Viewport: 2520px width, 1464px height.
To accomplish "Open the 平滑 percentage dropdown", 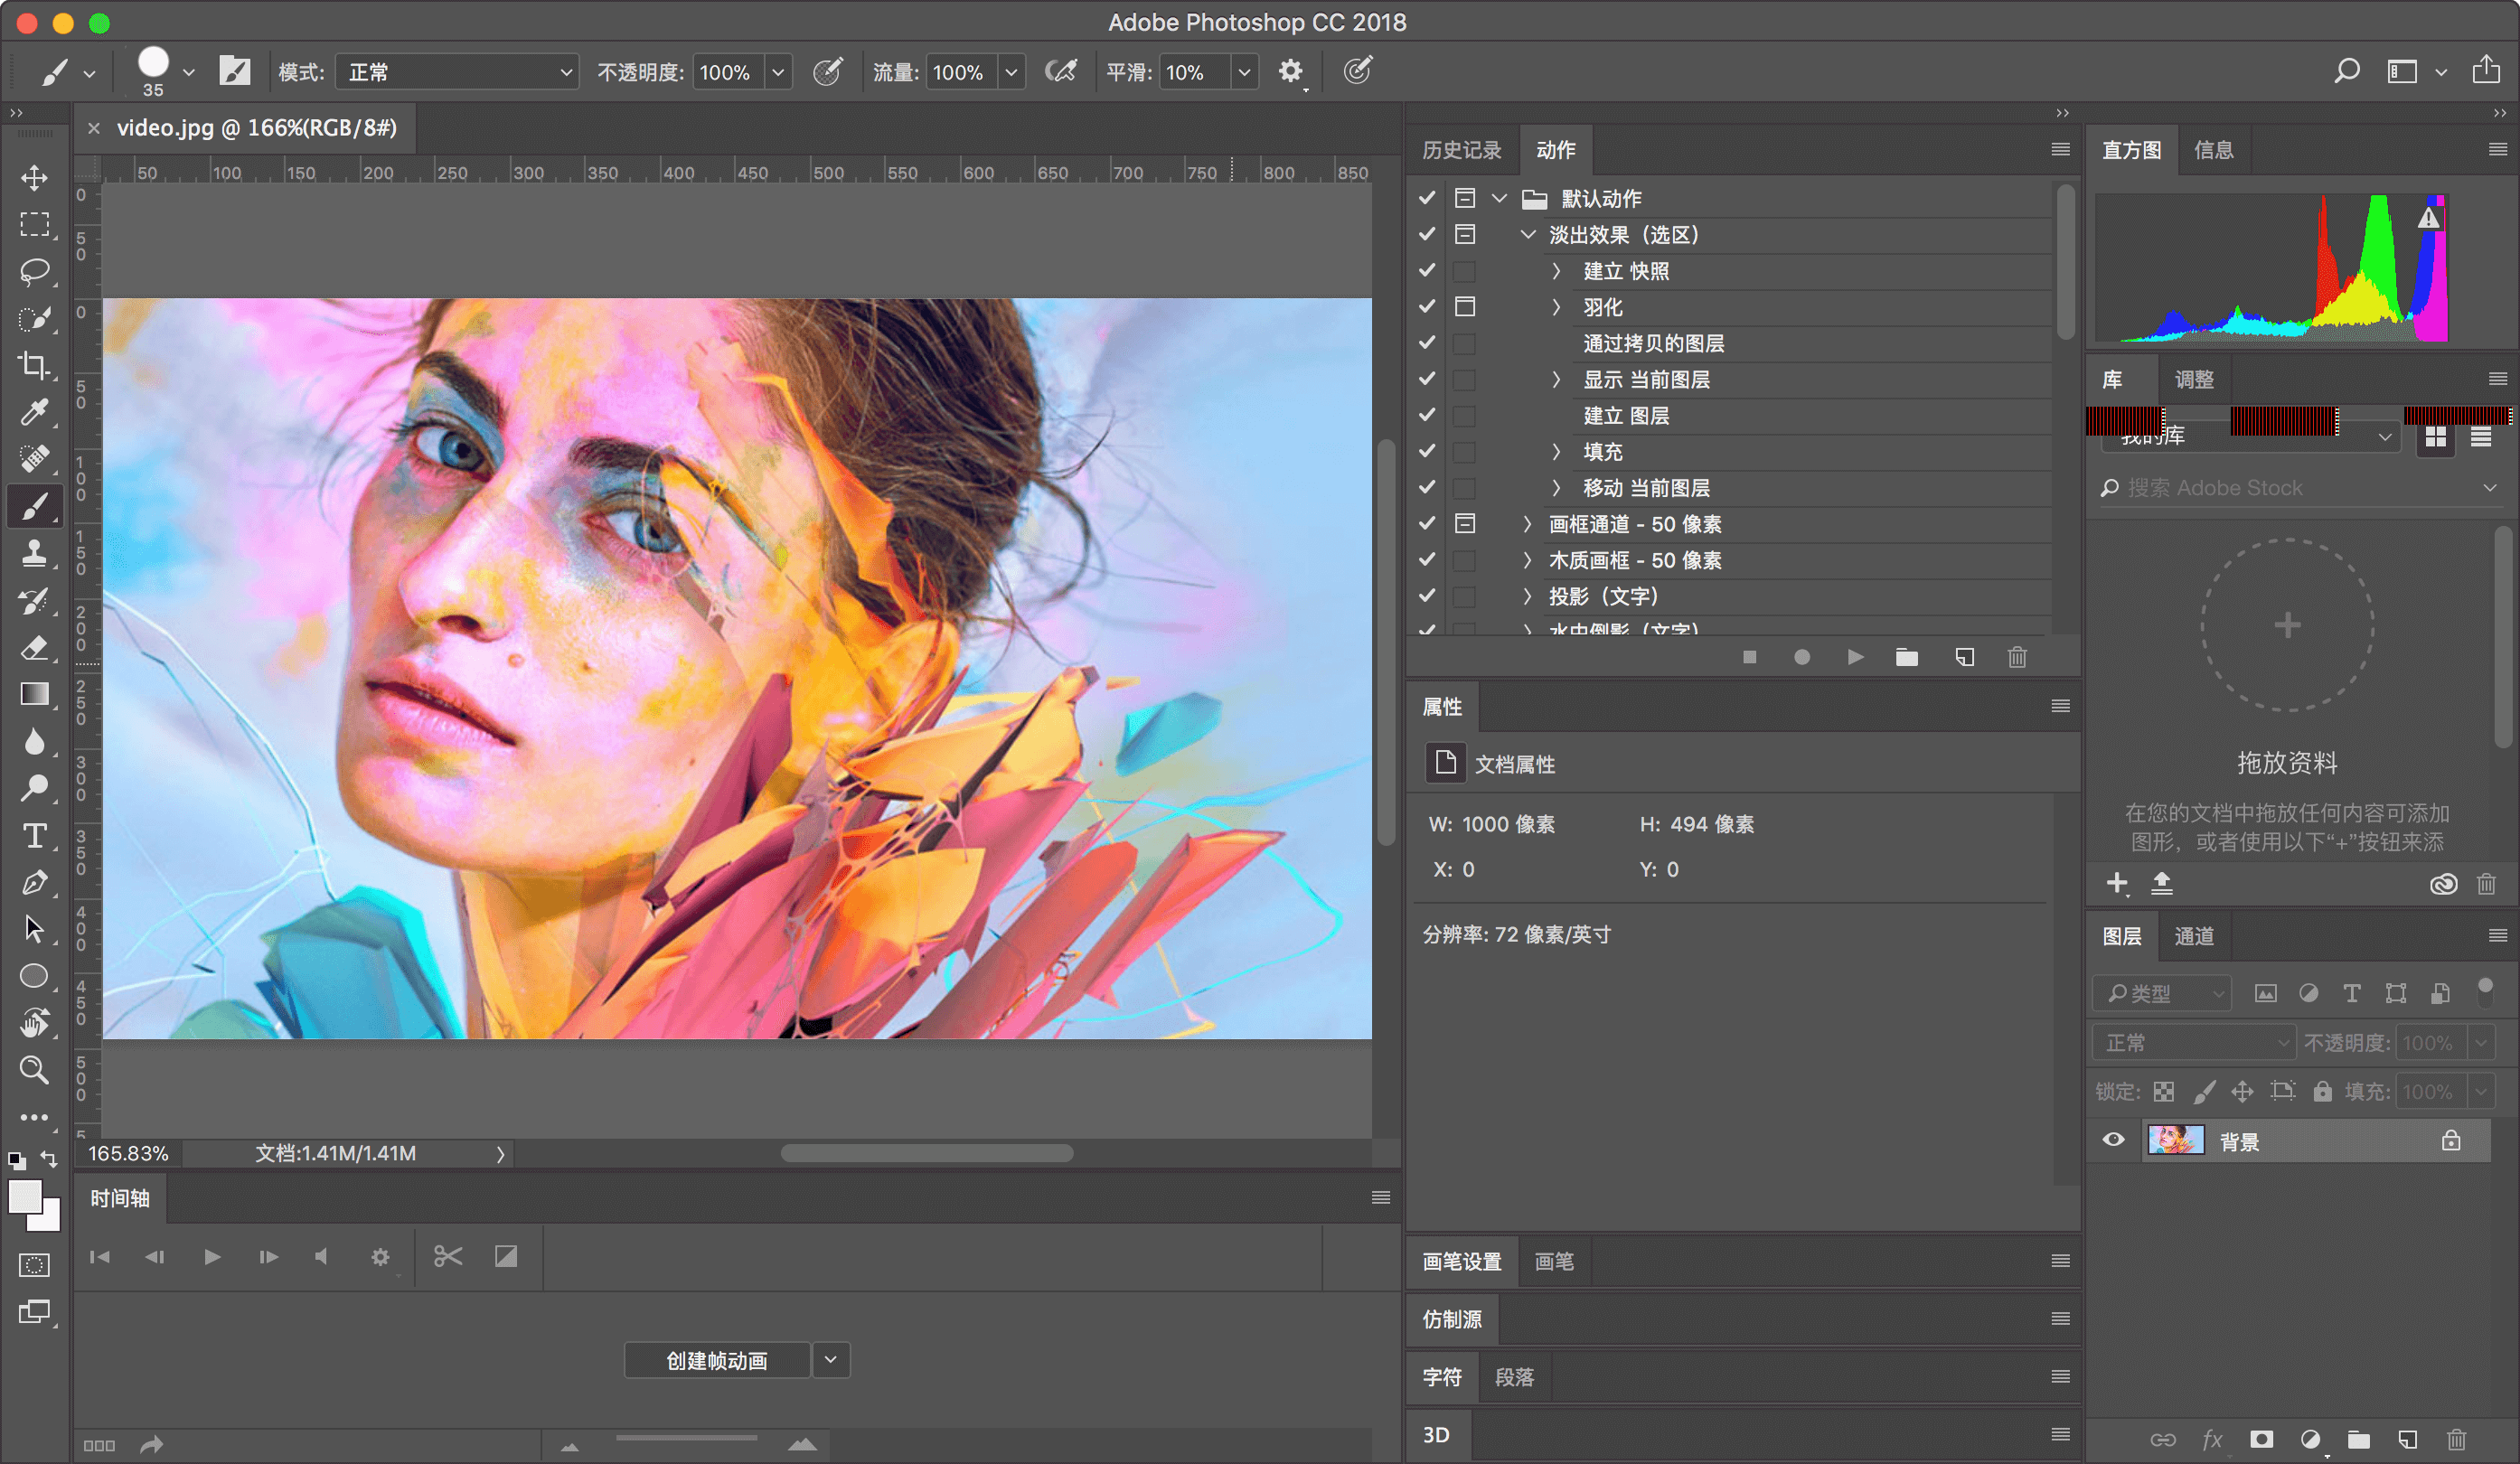I will (1244, 71).
